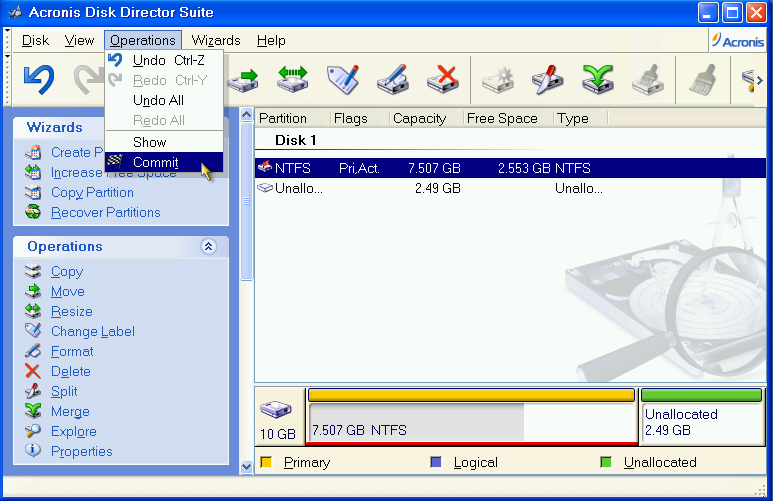Expand the toolbar overflow chevron

(760, 80)
